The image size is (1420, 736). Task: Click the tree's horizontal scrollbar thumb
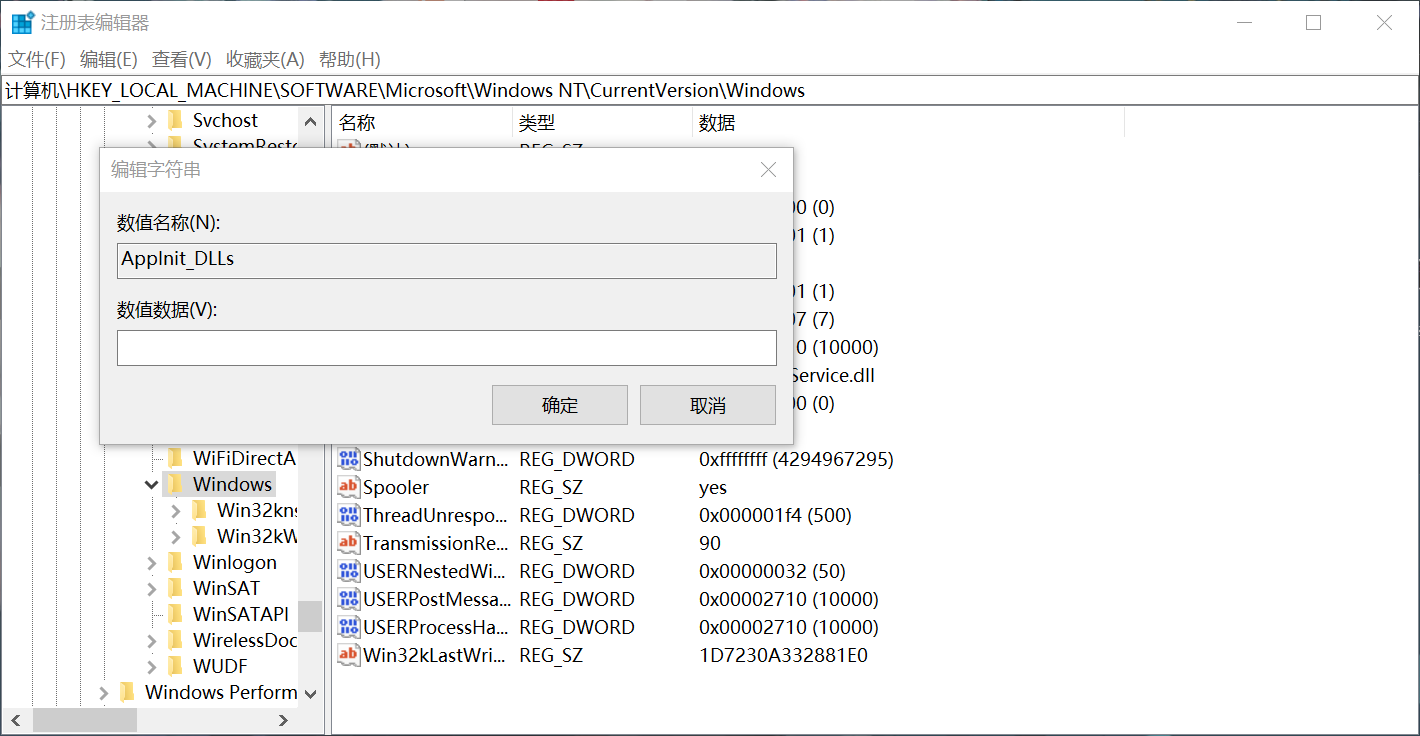pos(84,720)
